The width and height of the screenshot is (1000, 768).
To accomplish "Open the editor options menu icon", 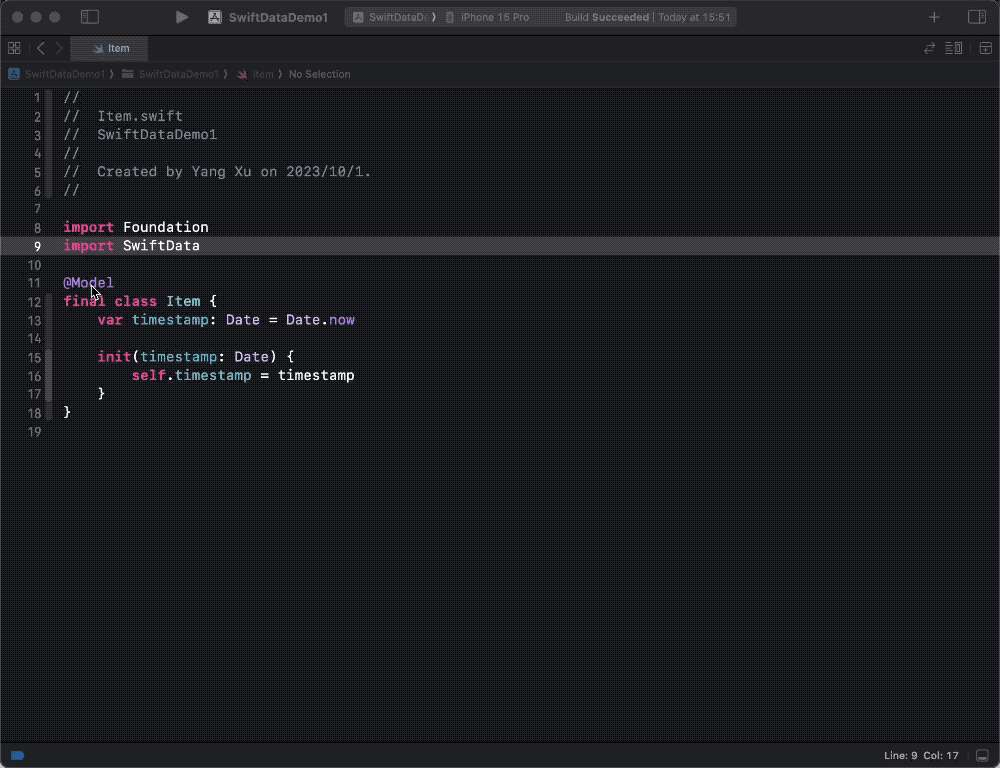I will tap(953, 47).
